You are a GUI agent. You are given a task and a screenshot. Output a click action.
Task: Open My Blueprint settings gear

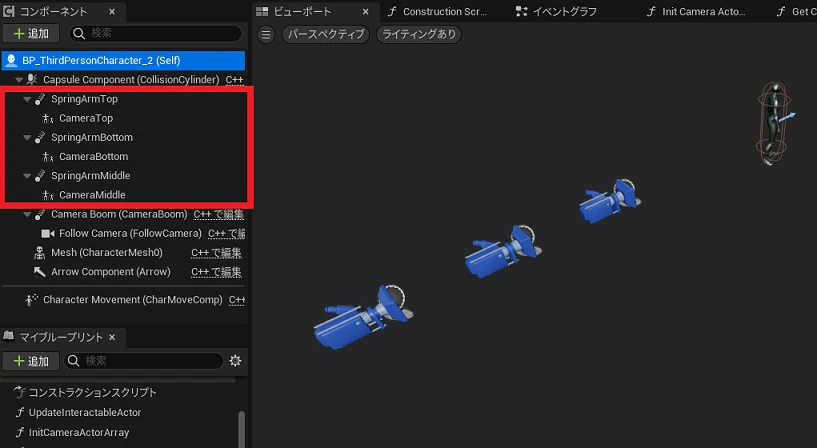click(236, 360)
